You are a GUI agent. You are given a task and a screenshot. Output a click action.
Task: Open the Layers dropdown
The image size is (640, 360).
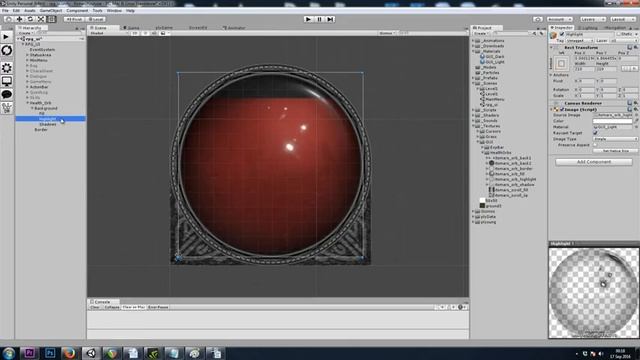click(x=593, y=19)
